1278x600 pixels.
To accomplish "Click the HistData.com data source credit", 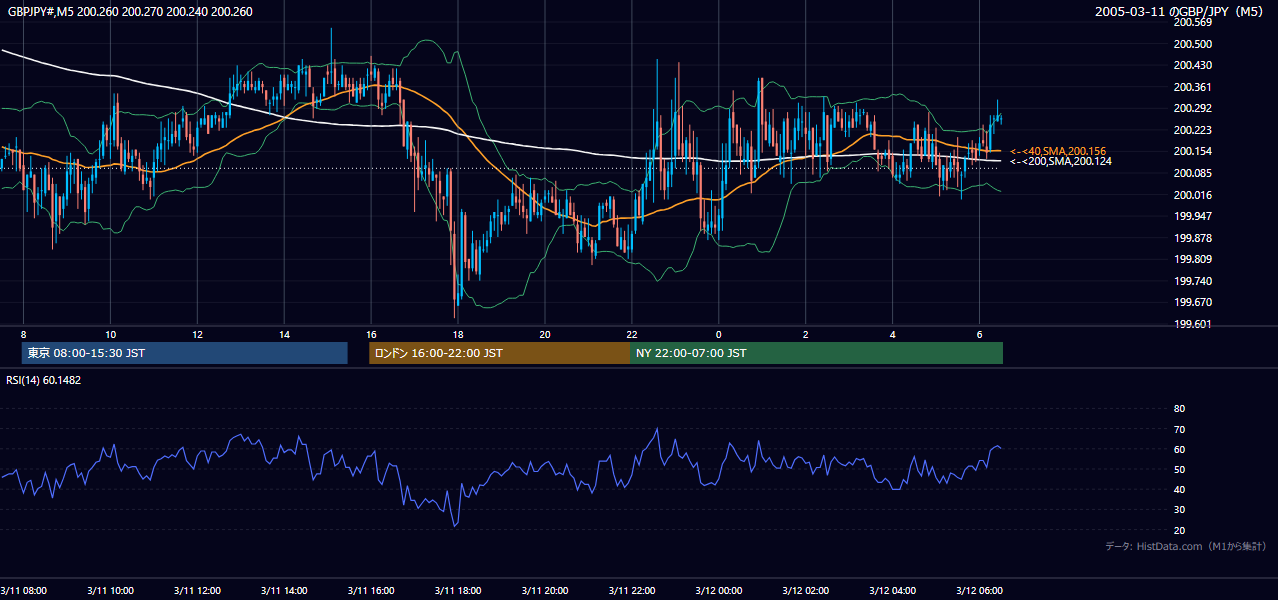I will click(1187, 546).
